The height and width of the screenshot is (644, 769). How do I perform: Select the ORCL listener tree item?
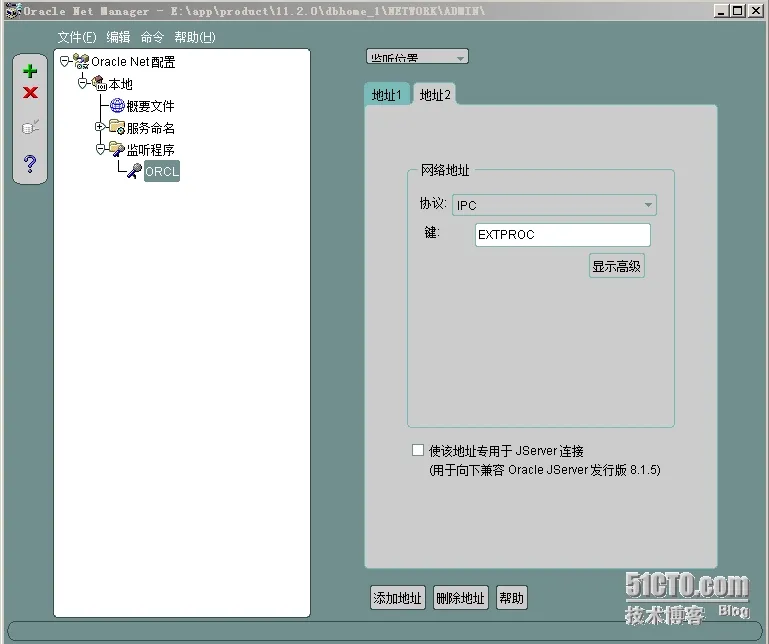(162, 171)
